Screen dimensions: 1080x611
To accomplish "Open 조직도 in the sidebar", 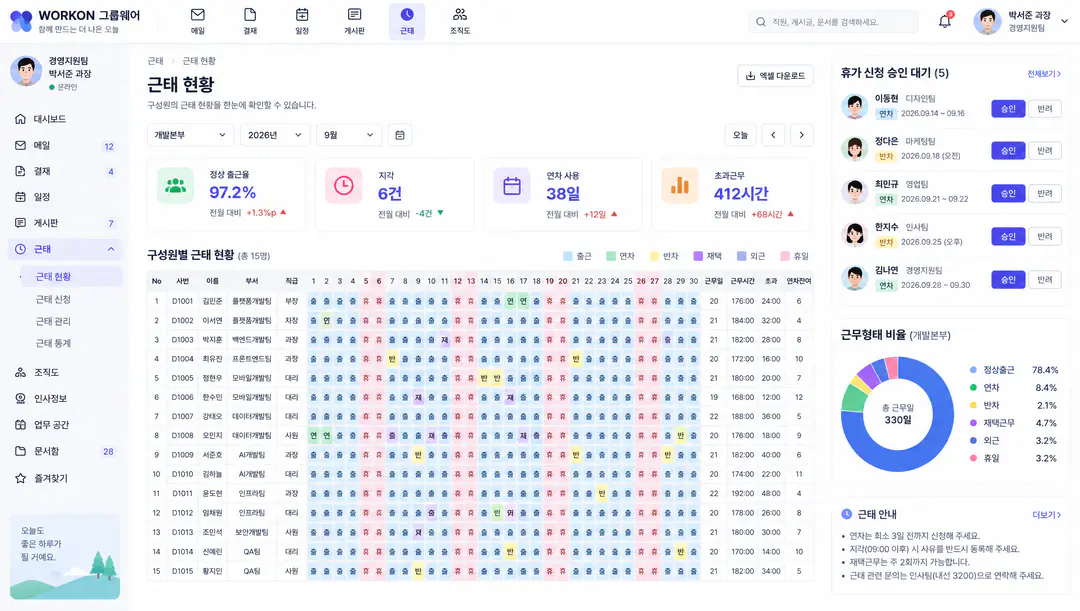I will 65,373.
